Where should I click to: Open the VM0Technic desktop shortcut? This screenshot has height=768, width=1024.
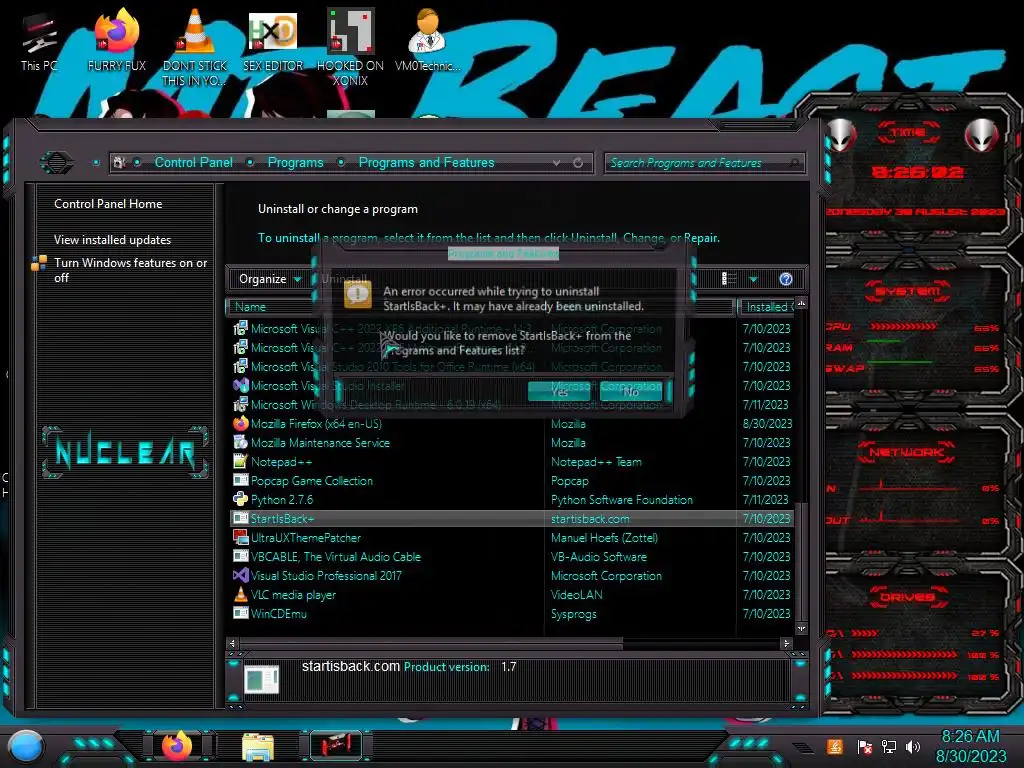click(428, 41)
